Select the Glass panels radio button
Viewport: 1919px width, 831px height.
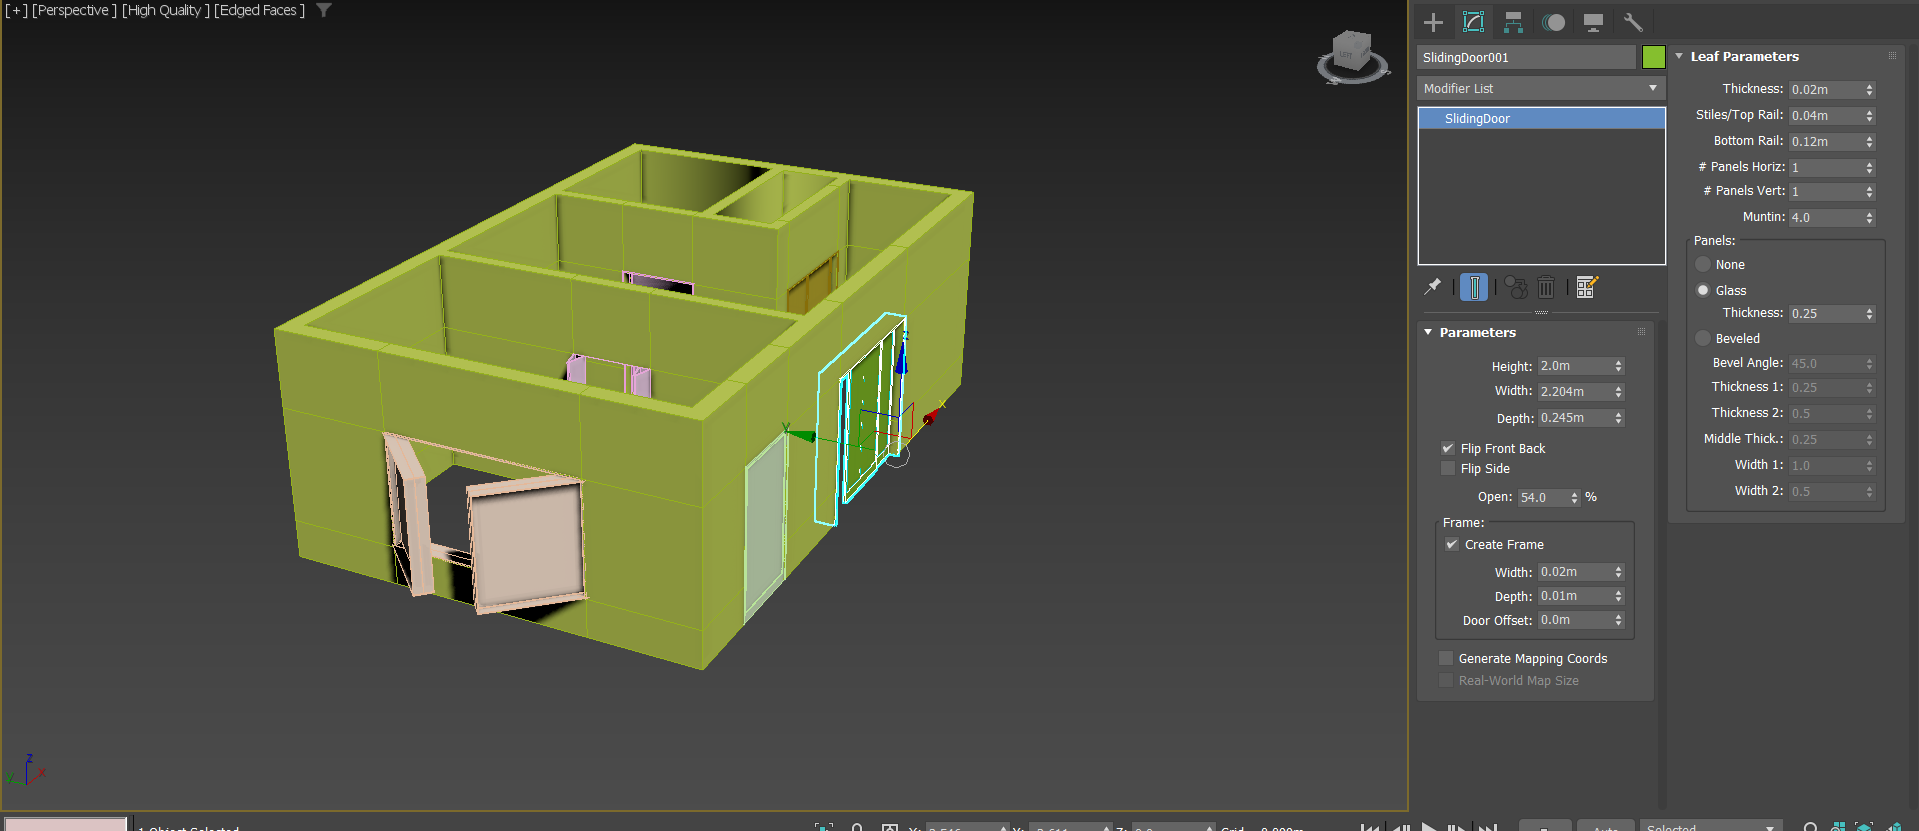pos(1703,290)
